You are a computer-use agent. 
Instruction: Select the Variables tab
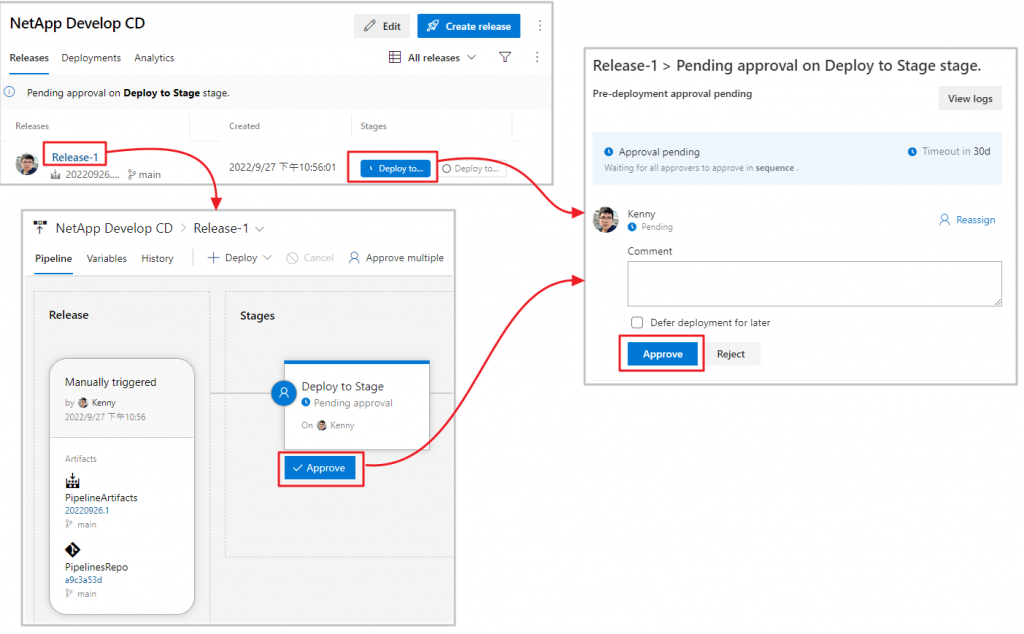(x=106, y=259)
